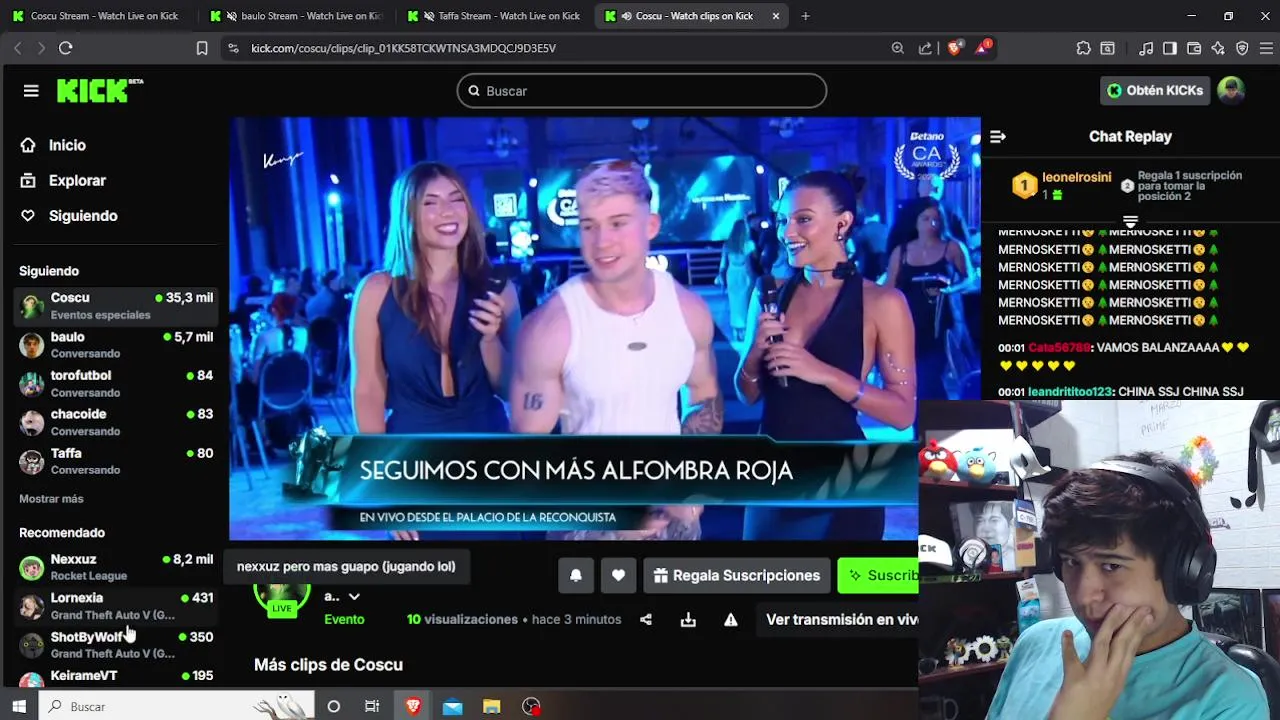
Task: Open Task View on taskbar
Action: coord(372,707)
